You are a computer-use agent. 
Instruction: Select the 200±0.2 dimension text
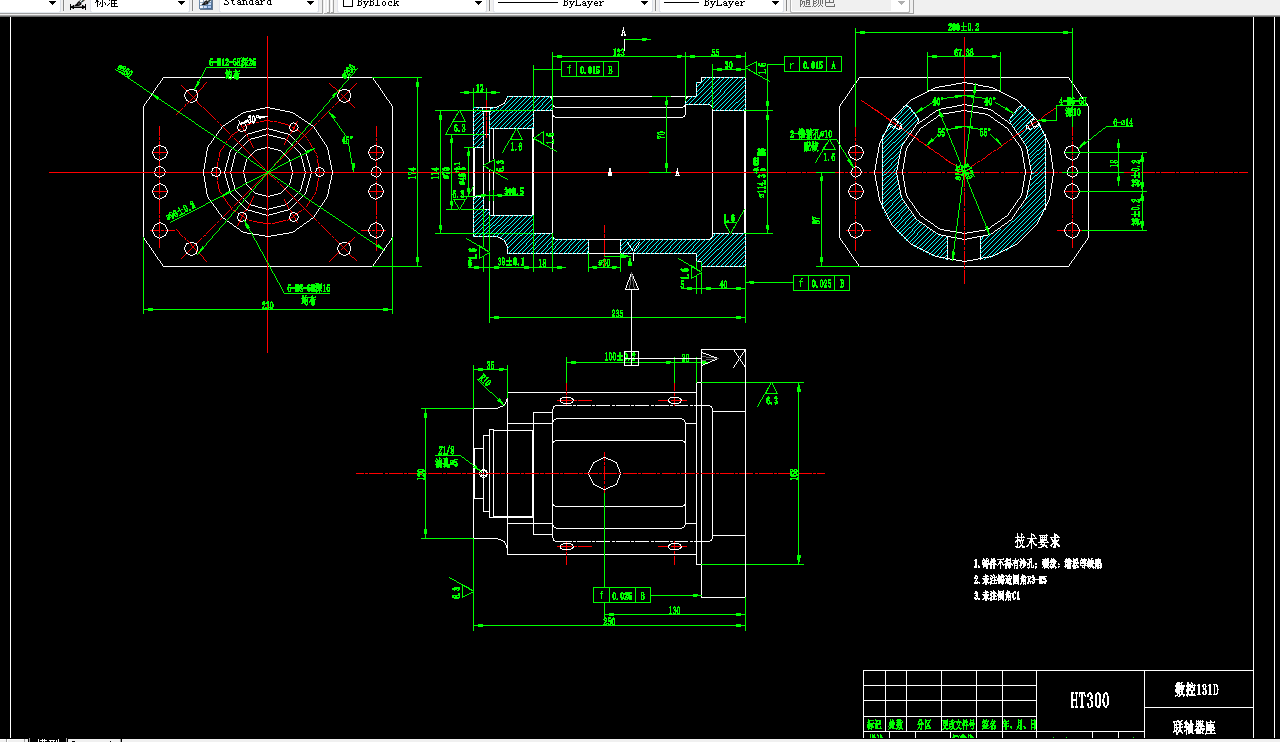tap(964, 26)
